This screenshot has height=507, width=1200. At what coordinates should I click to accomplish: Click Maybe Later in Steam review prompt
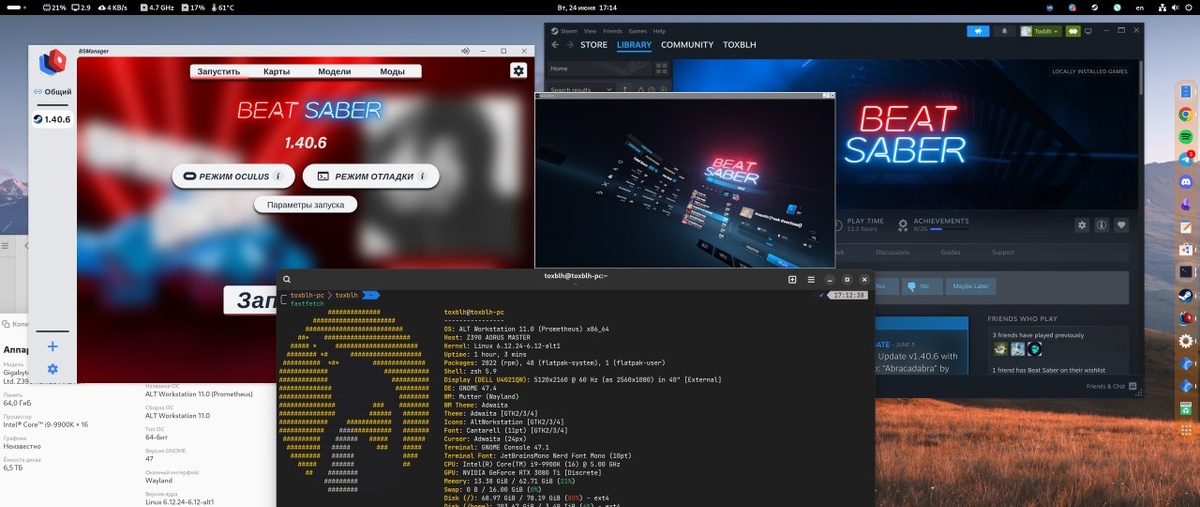point(969,286)
